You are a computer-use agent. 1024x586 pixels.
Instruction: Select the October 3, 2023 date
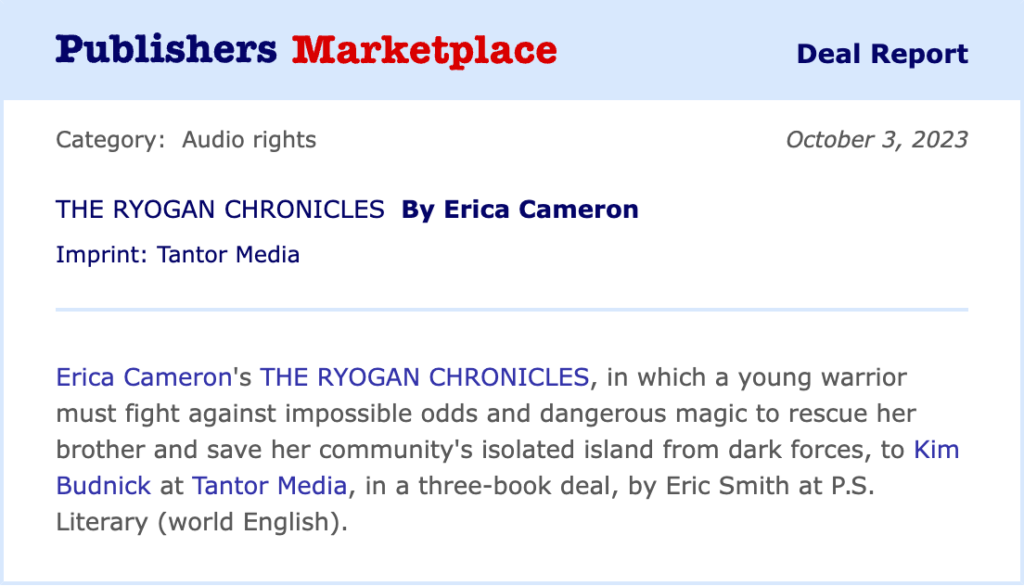click(x=876, y=140)
